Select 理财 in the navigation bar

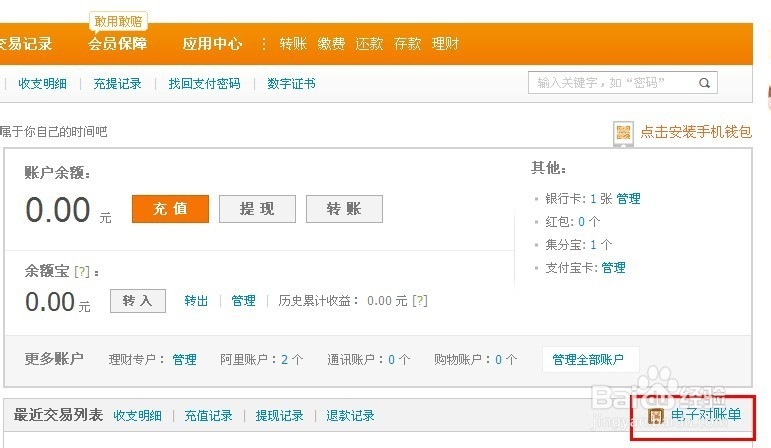[x=445, y=44]
